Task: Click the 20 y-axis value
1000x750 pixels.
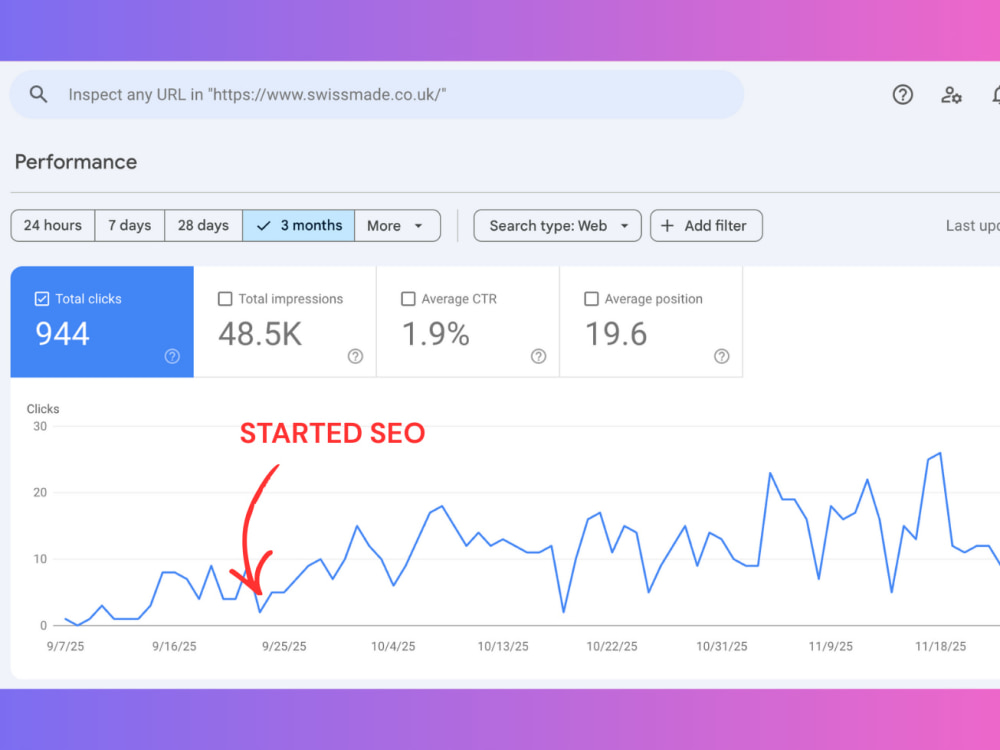Action: point(40,492)
